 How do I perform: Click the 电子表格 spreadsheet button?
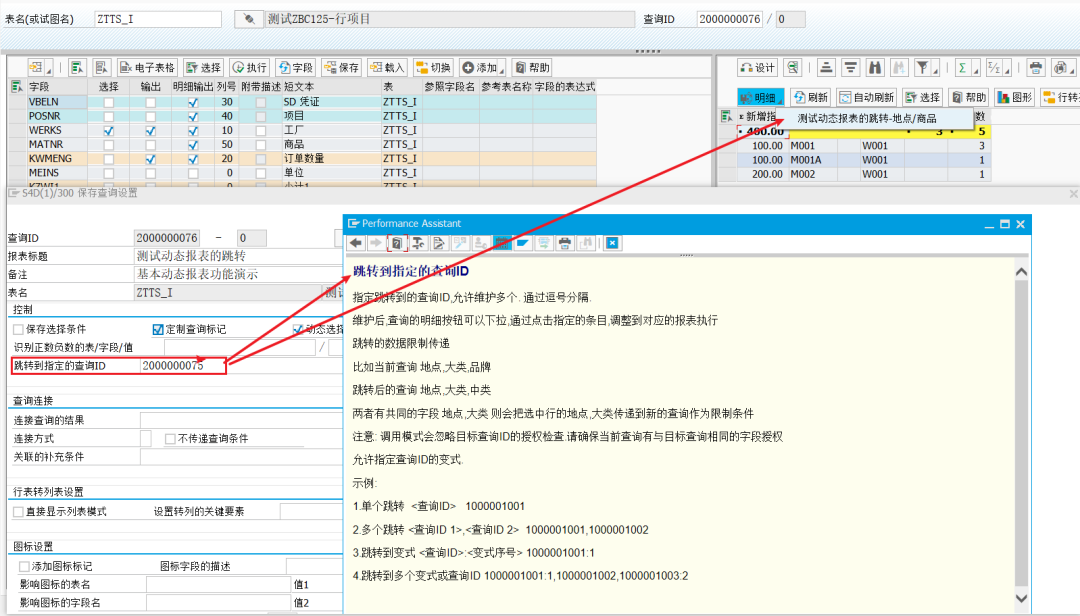tap(147, 68)
